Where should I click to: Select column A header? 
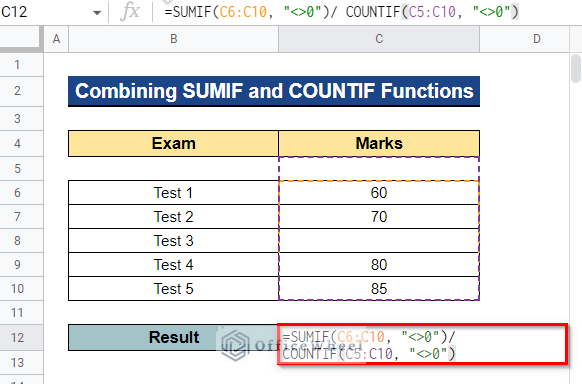coord(56,39)
